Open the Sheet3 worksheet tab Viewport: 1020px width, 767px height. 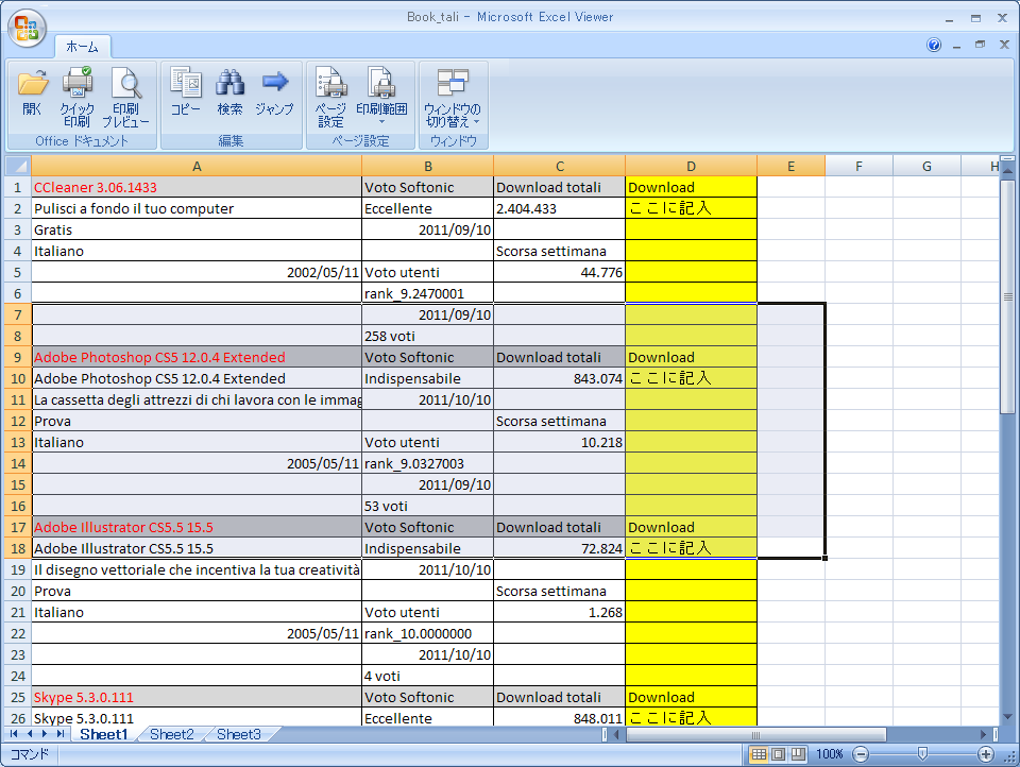pos(239,734)
